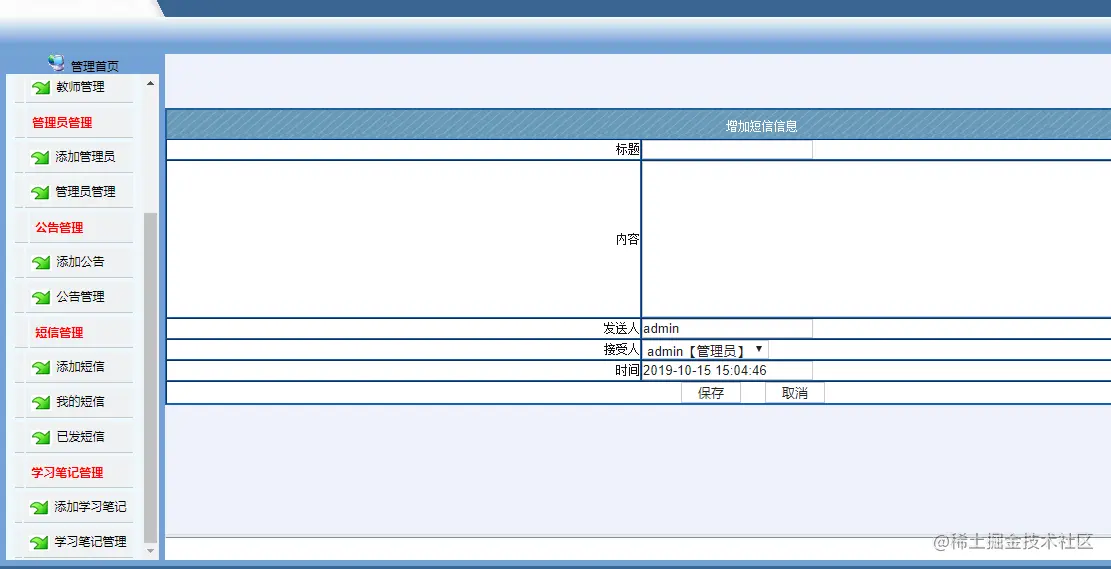This screenshot has height=569, width=1111.
Task: Go to 添加公告 page
Action: click(80, 261)
